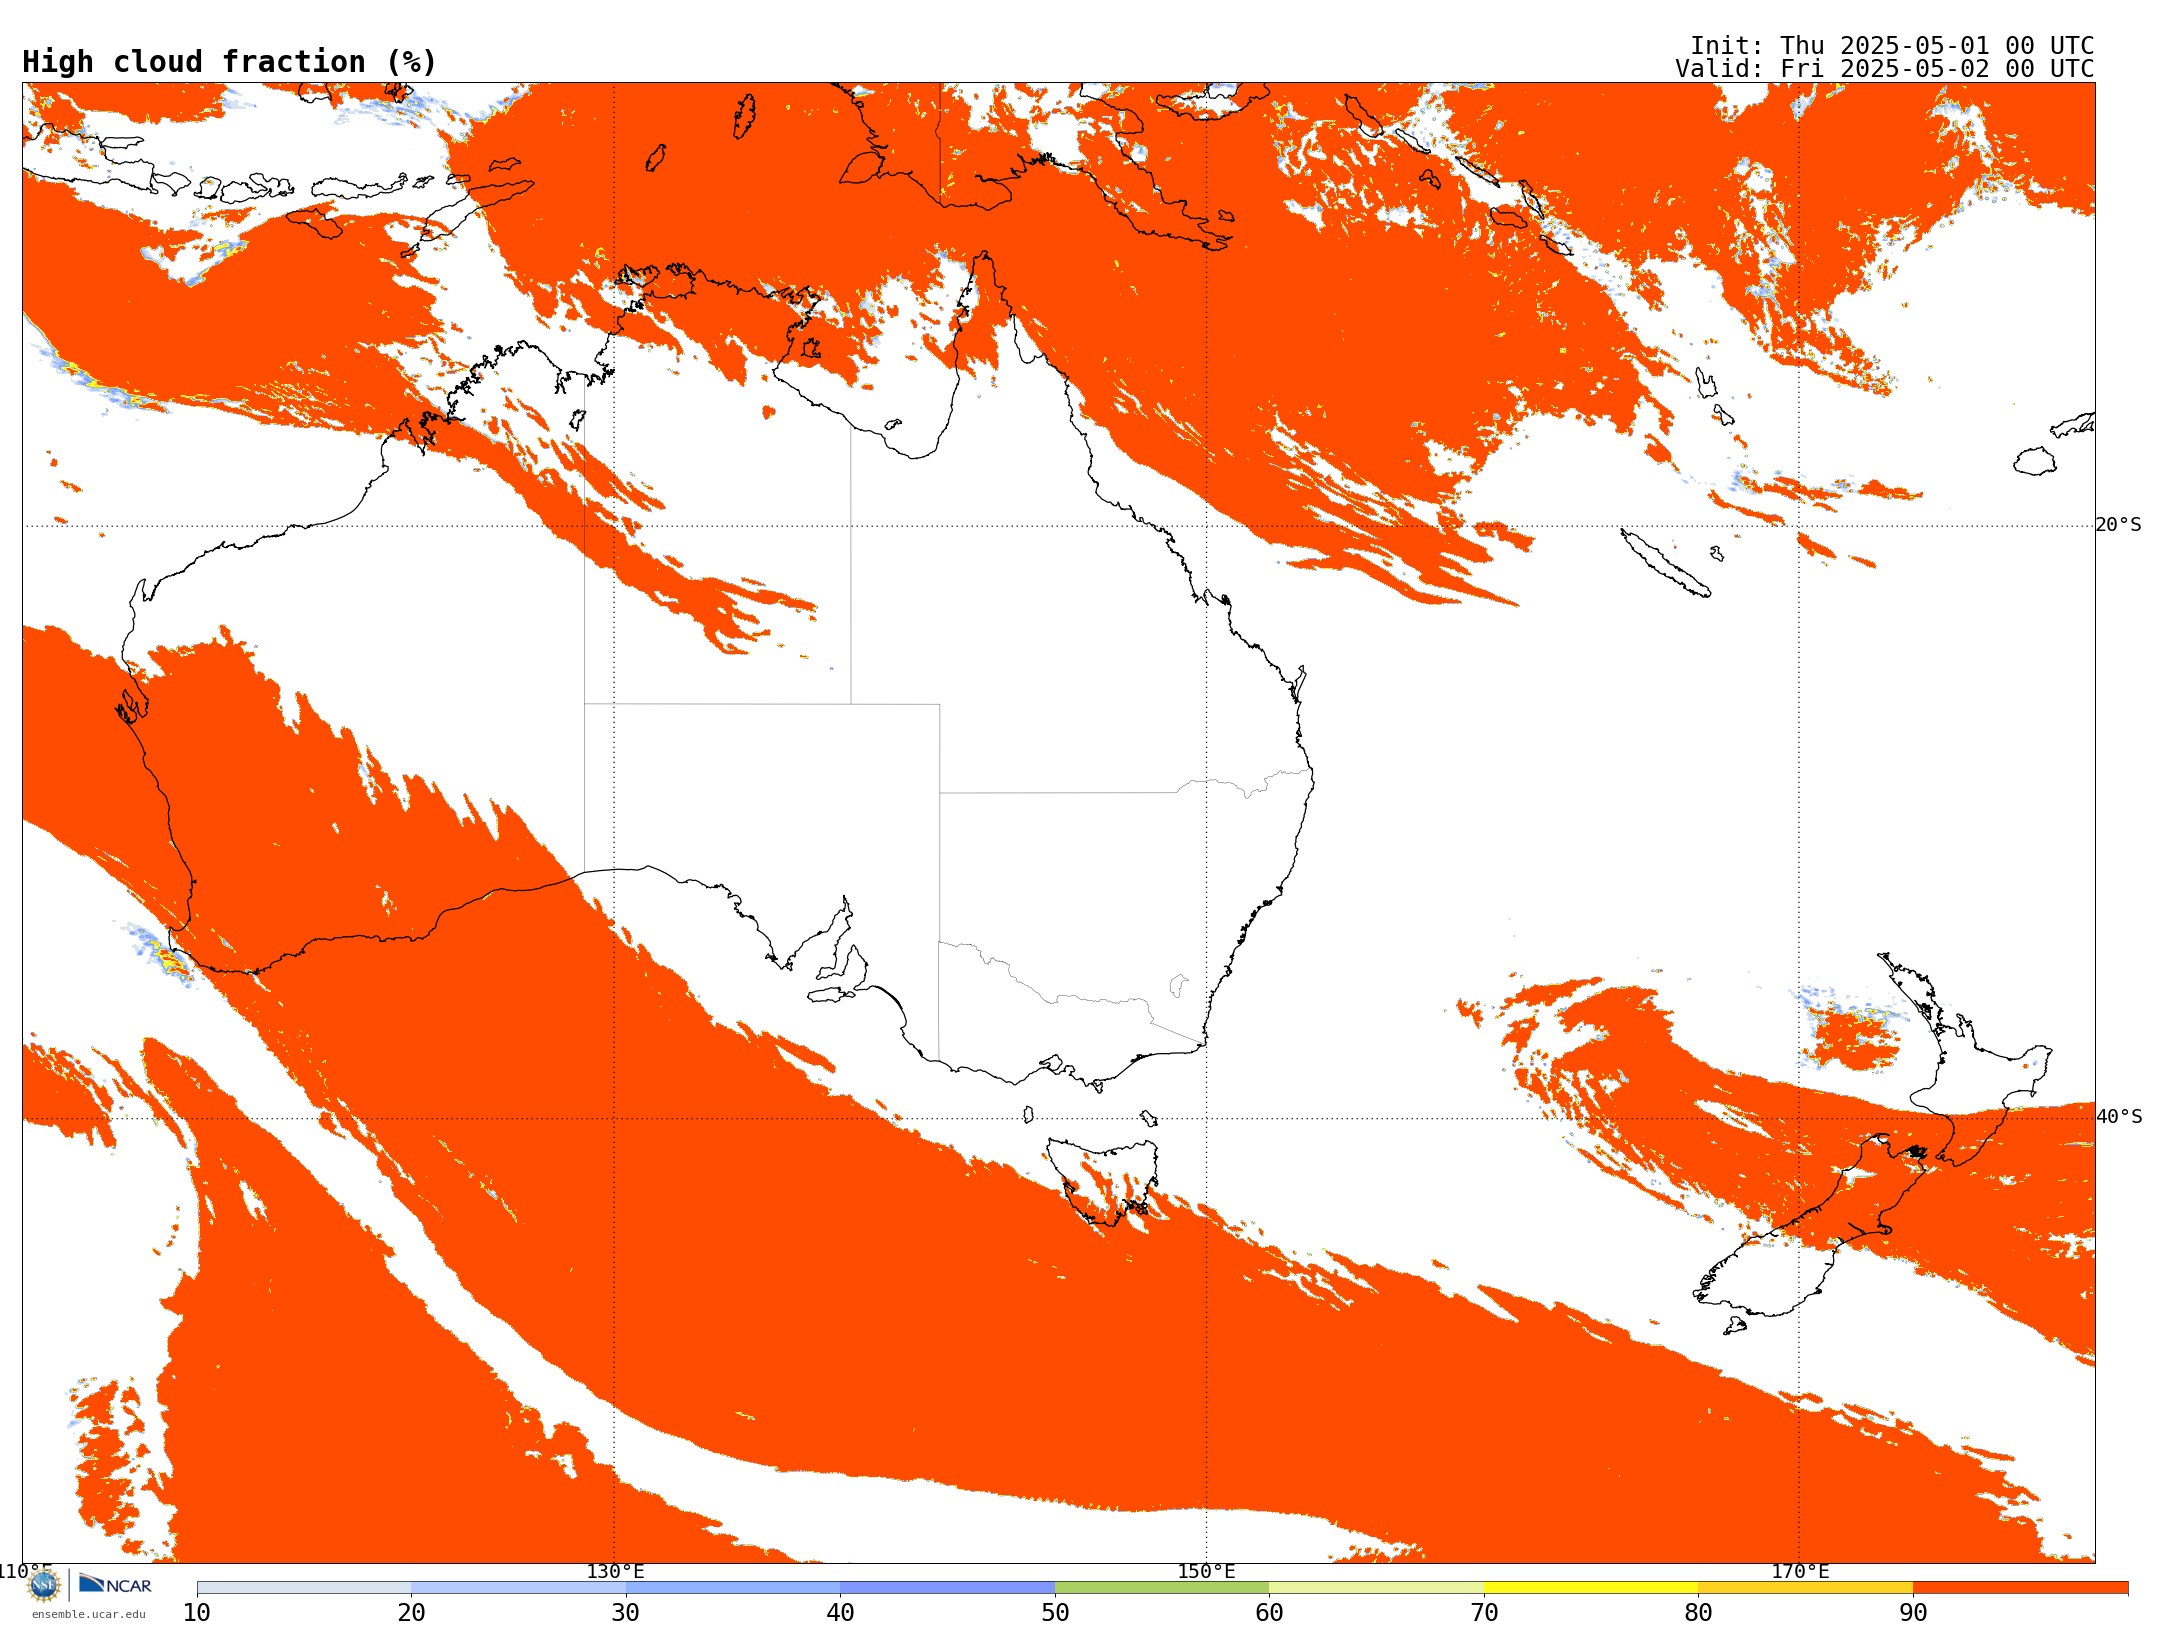2160x1626 pixels.
Task: Click New Caledonia island on the map
Action: (1665, 562)
